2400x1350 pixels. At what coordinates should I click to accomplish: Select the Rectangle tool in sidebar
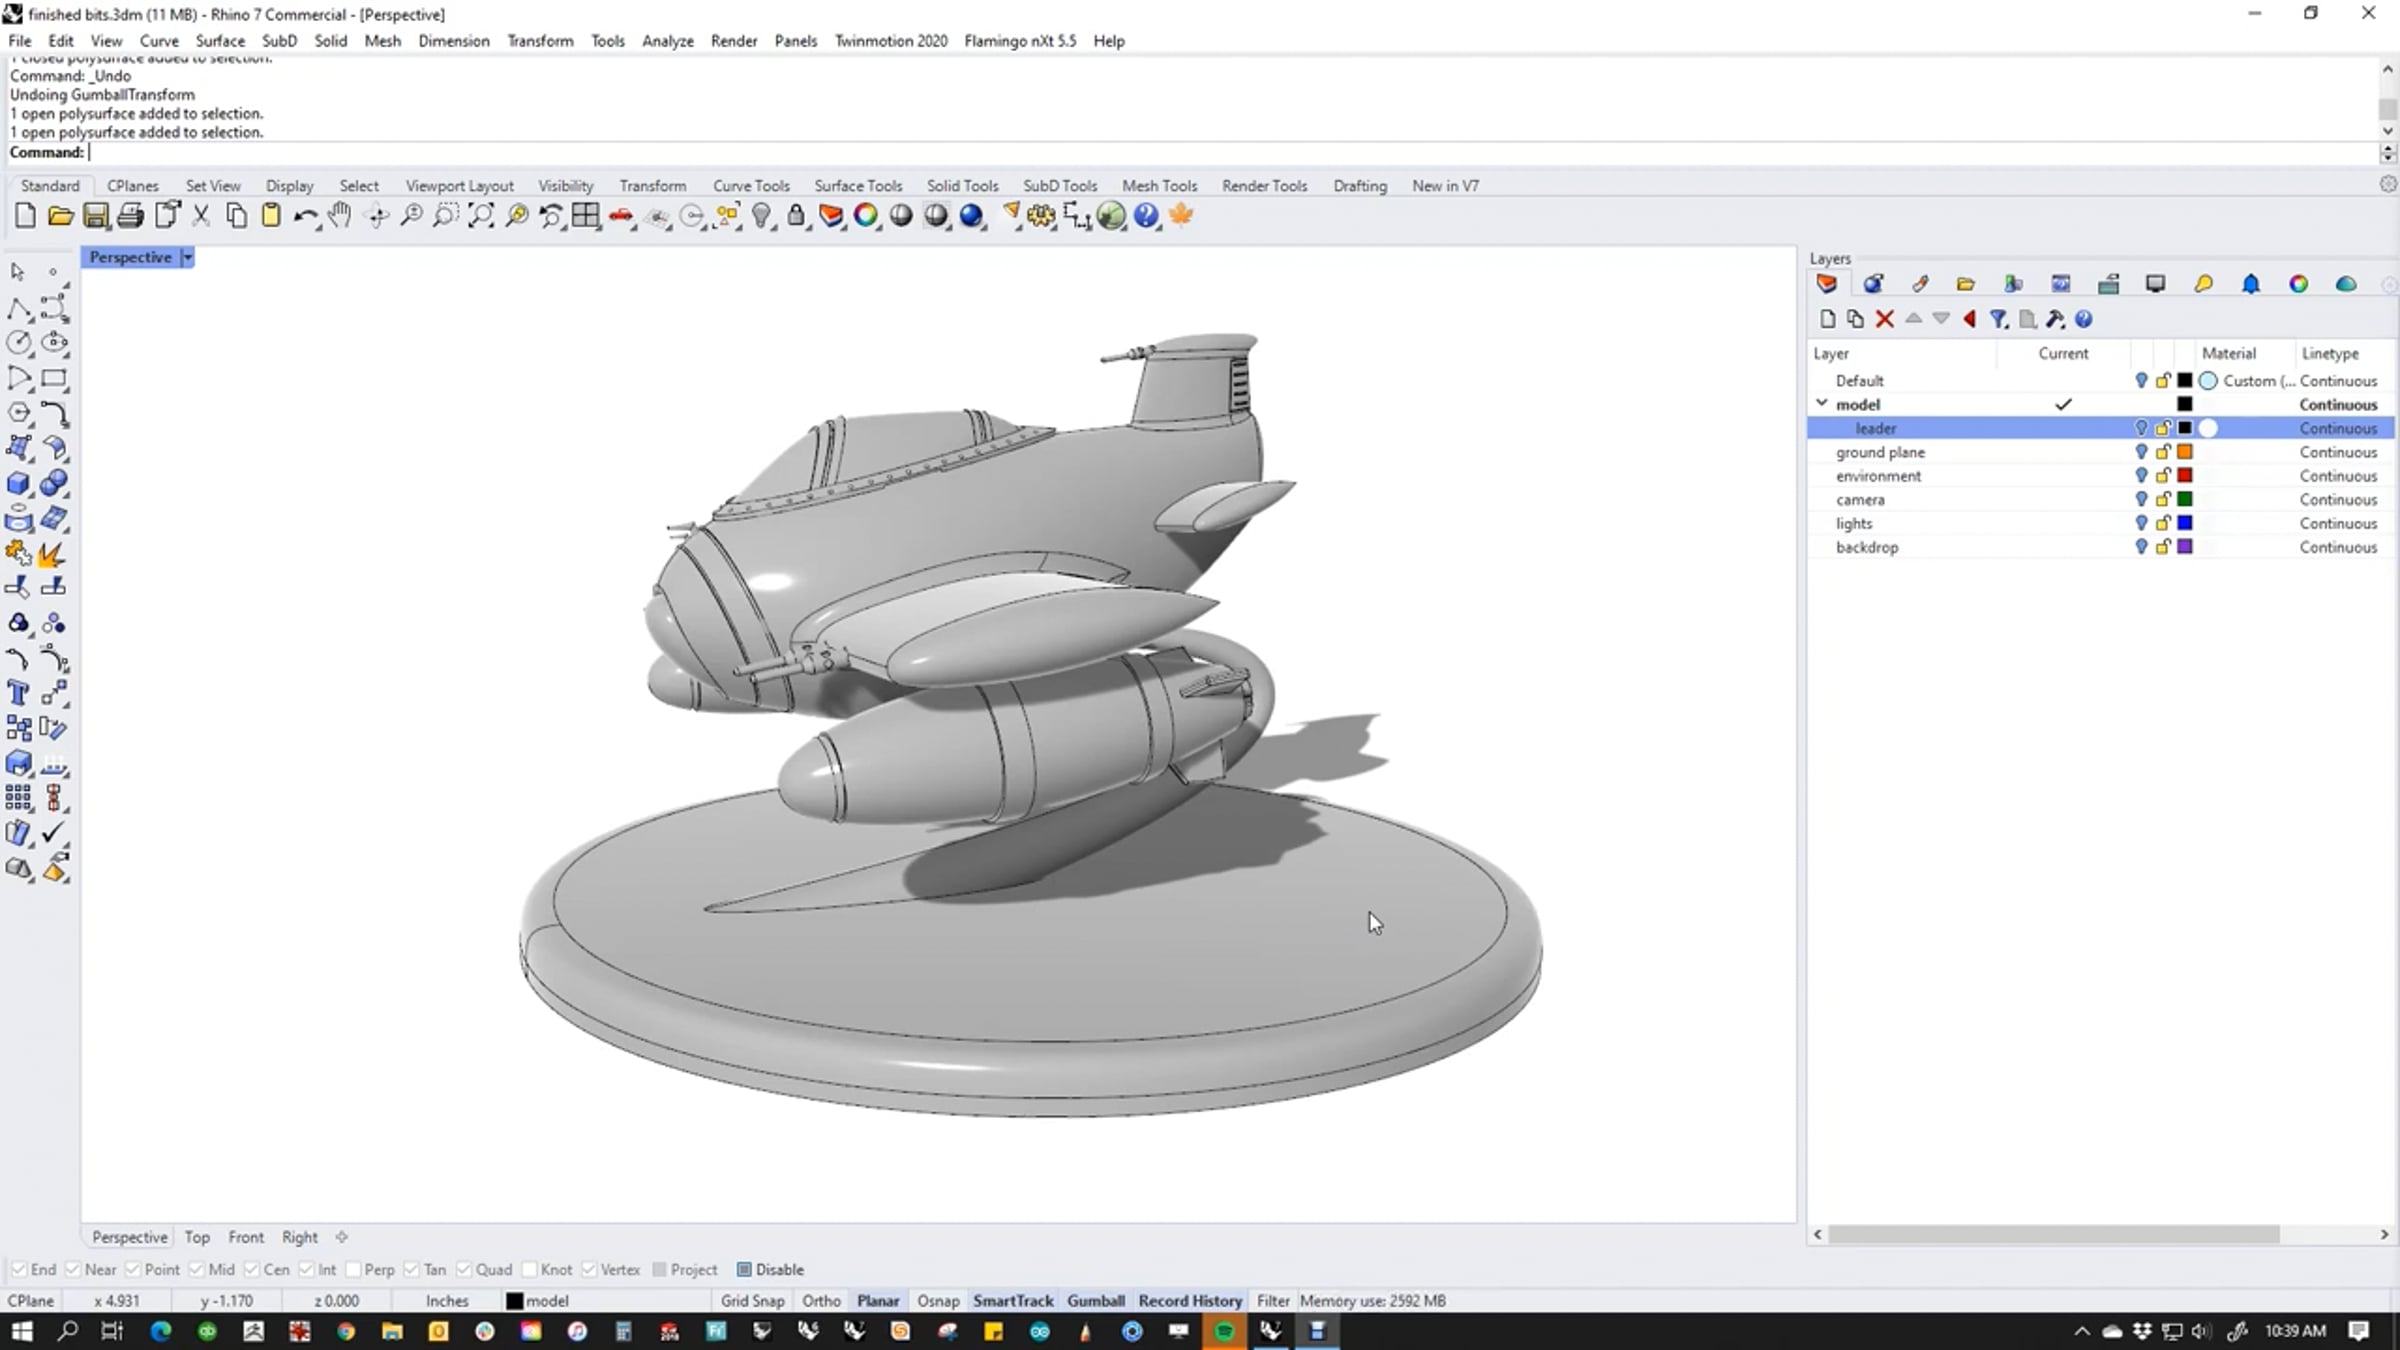click(54, 378)
